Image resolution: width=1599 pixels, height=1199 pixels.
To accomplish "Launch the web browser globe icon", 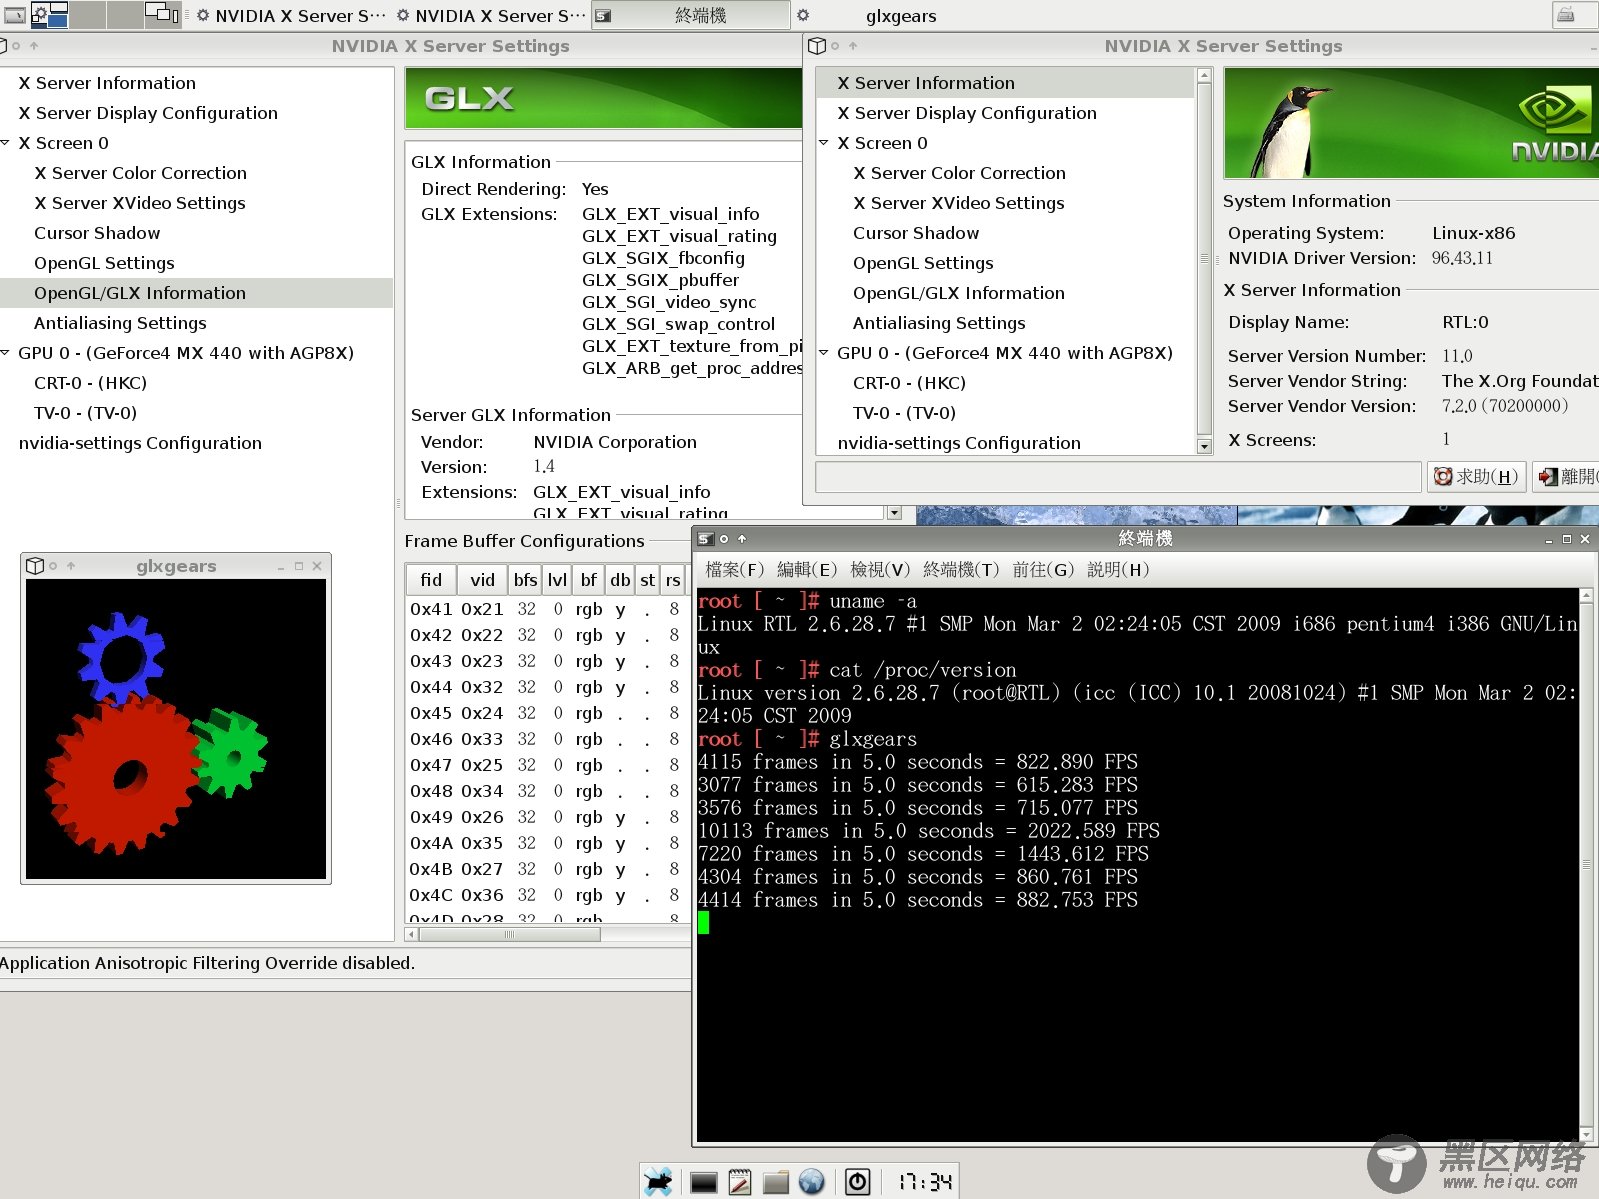I will tap(812, 1182).
